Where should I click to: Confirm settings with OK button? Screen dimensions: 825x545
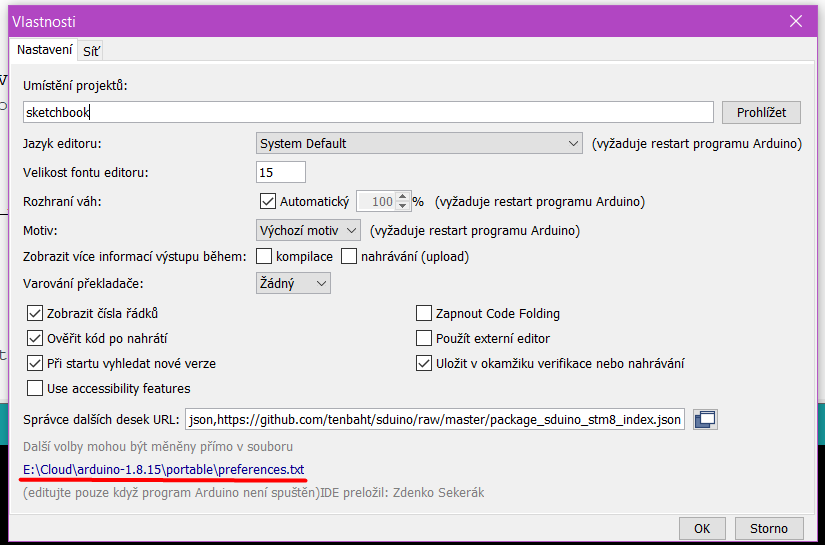tap(702, 528)
